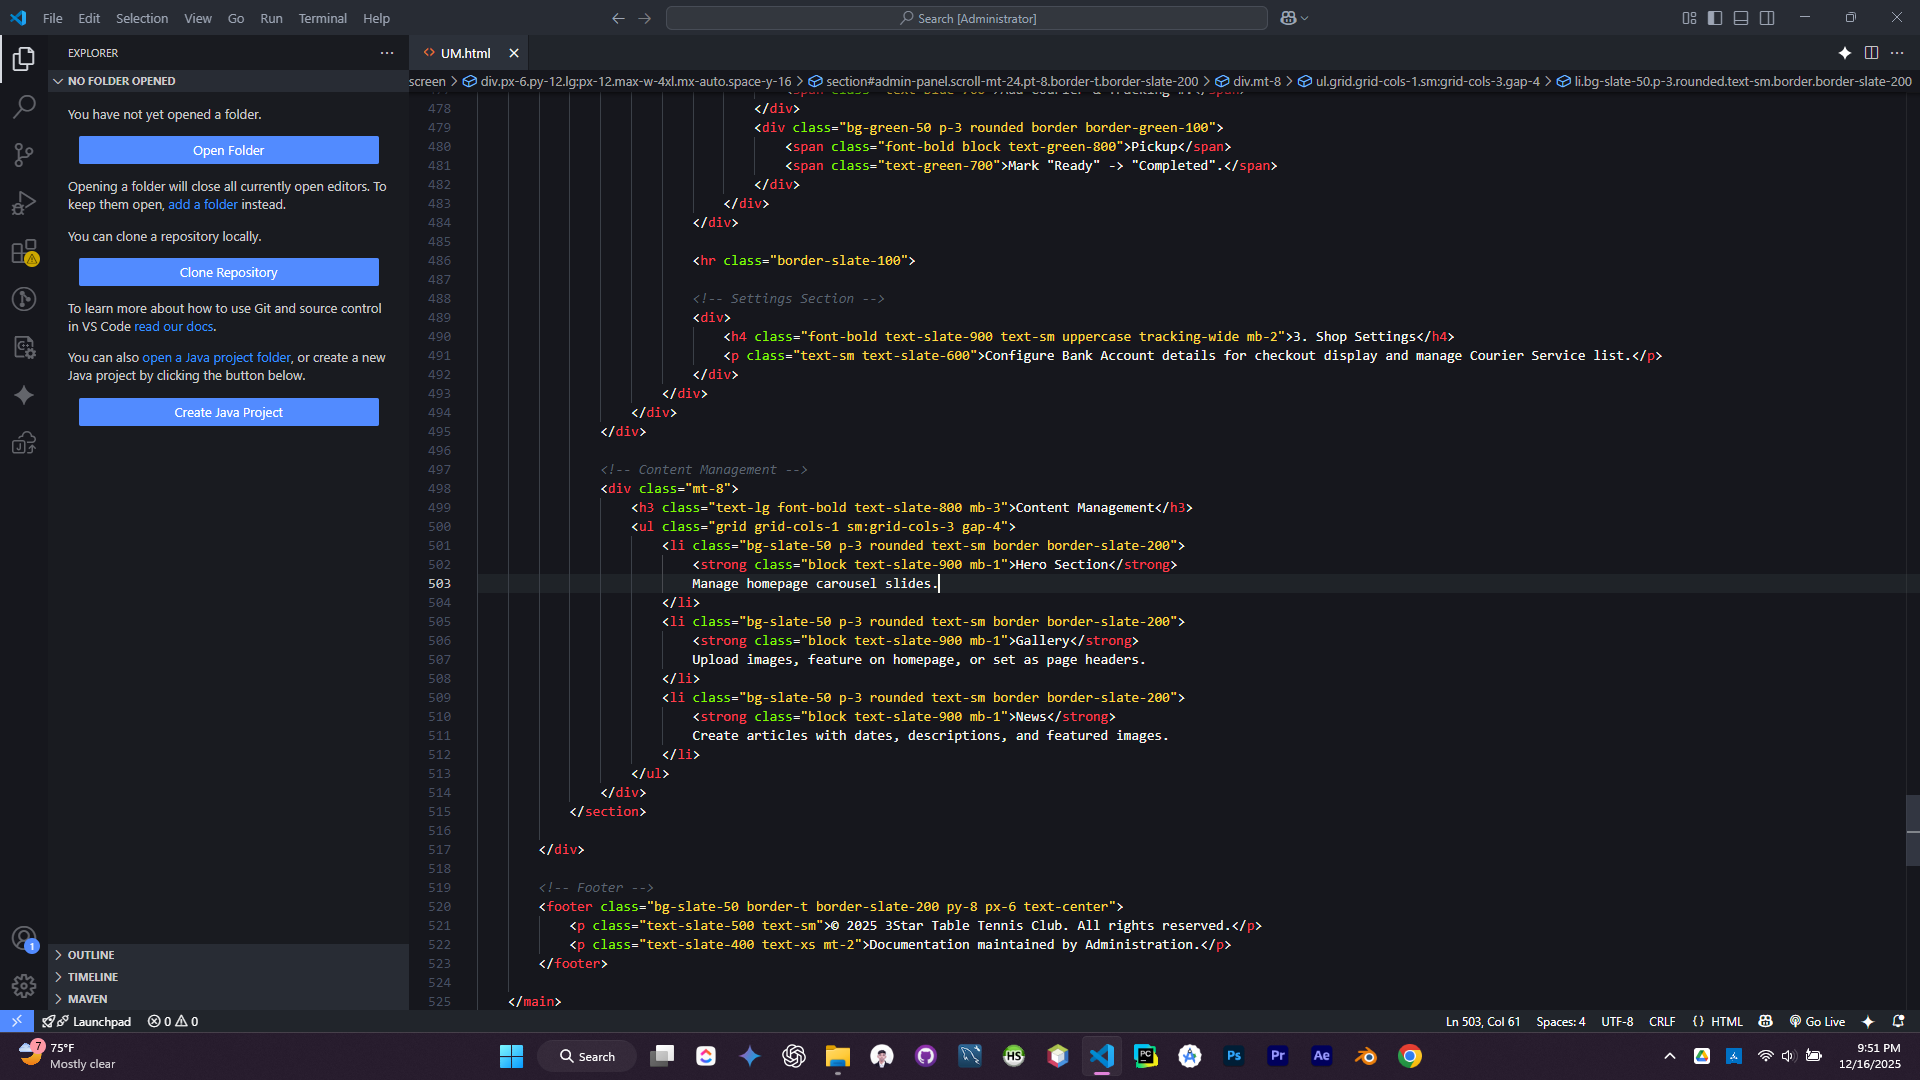Click the command center search field
The width and height of the screenshot is (1920, 1080).
[967, 18]
